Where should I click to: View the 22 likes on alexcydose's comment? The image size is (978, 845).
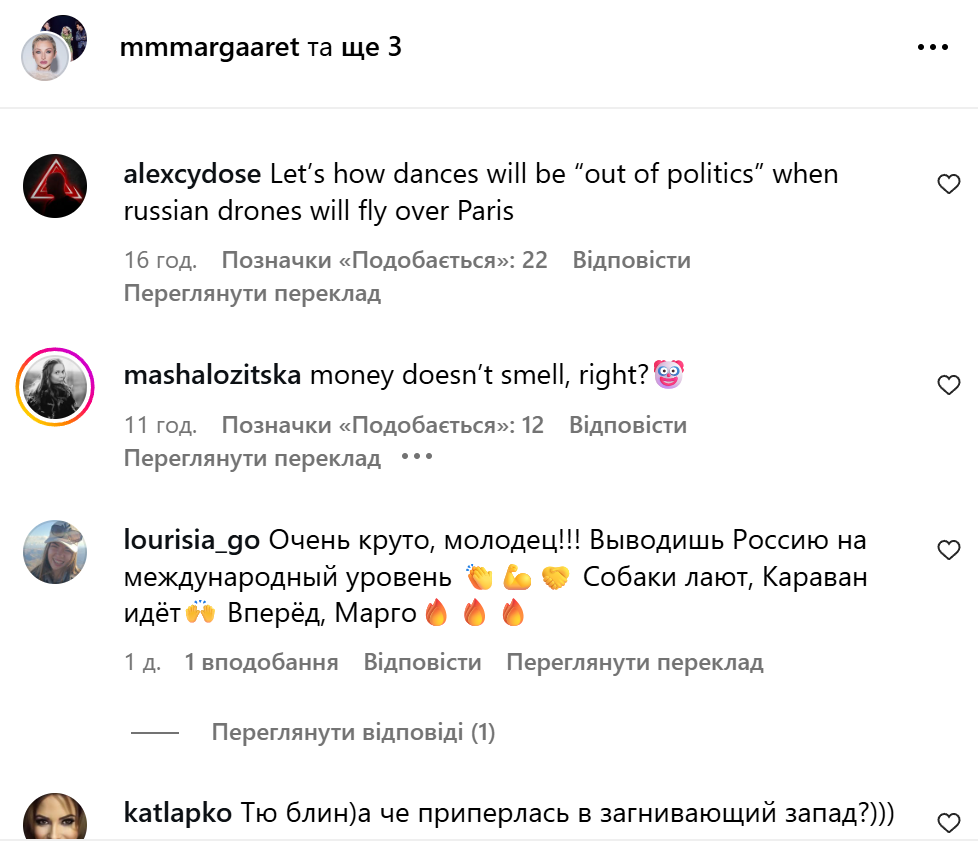[384, 261]
